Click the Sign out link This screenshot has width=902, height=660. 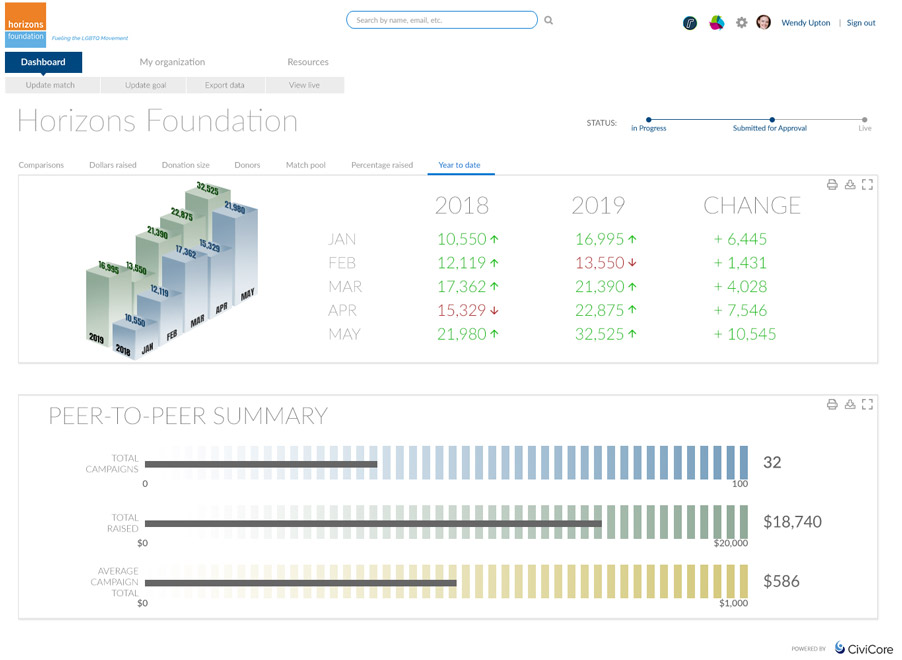(861, 23)
